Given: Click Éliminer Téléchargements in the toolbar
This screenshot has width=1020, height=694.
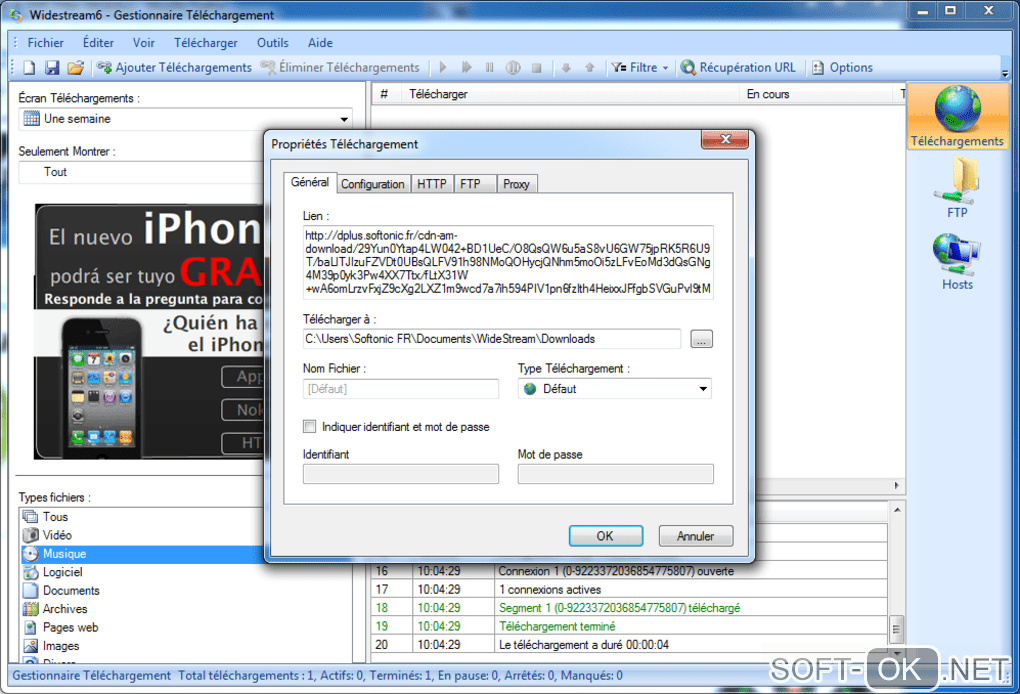Looking at the screenshot, I should tap(340, 68).
